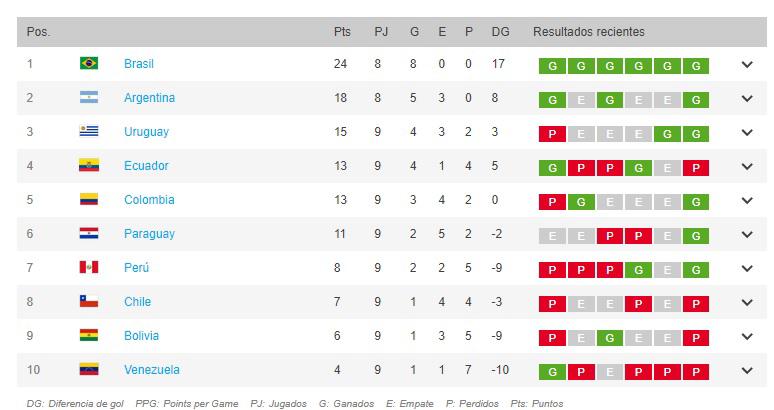Image resolution: width=774 pixels, height=410 pixels.
Task: Click the Venezuela flag icon
Action: tap(88, 370)
